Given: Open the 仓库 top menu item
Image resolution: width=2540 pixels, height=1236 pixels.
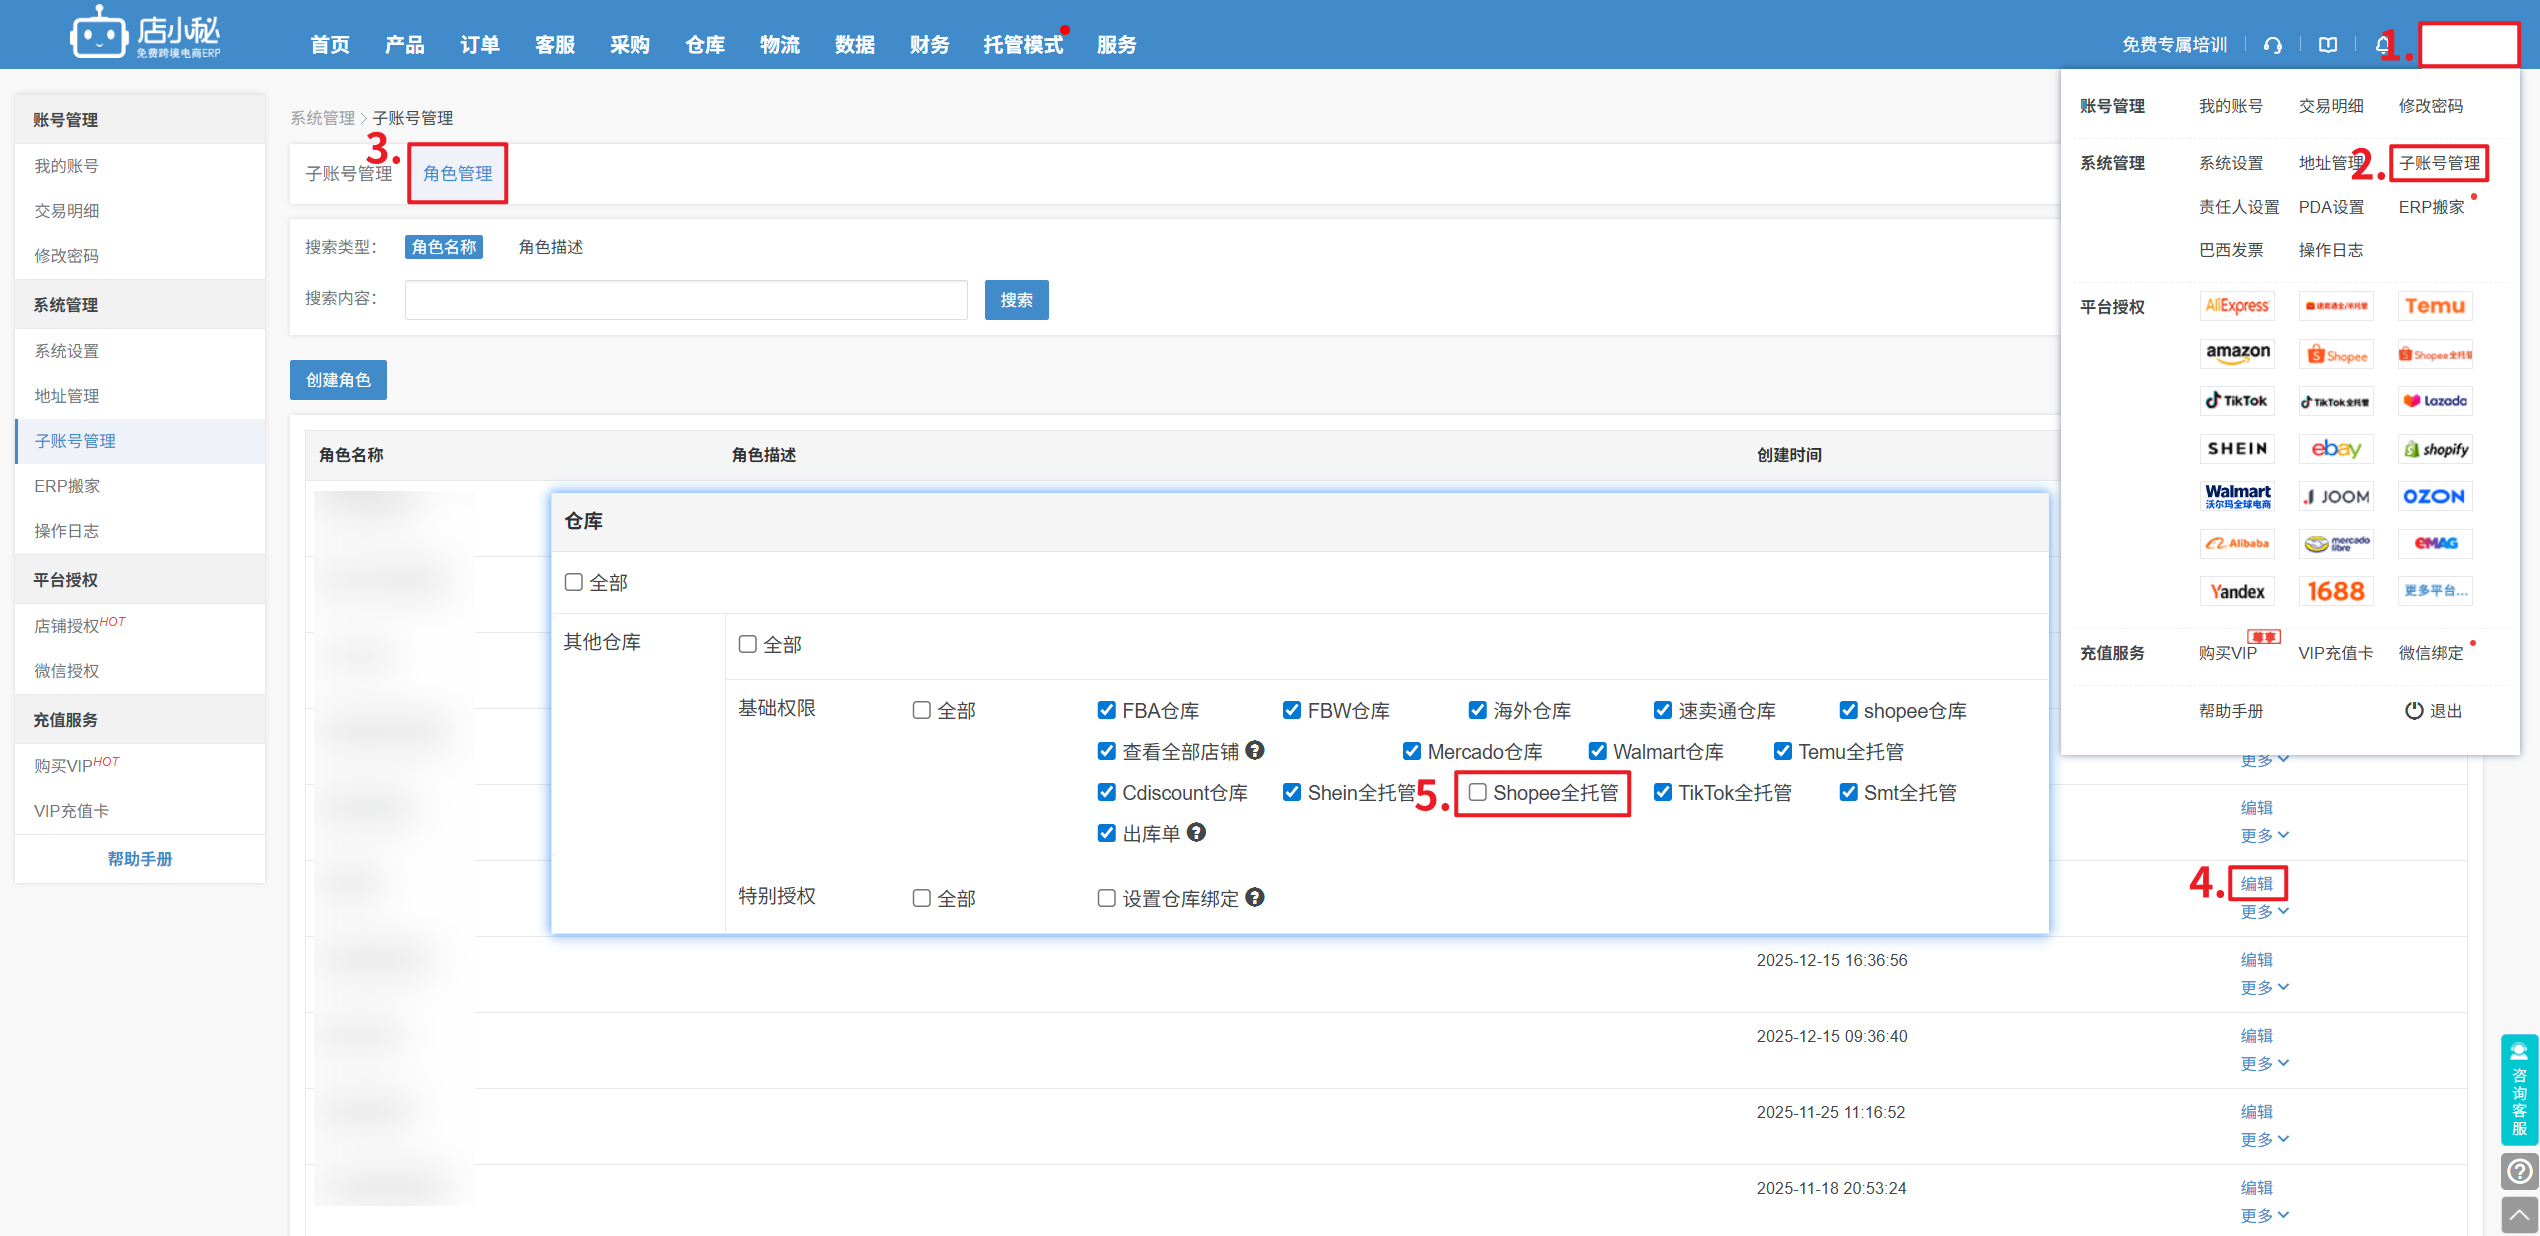Looking at the screenshot, I should coord(705,45).
